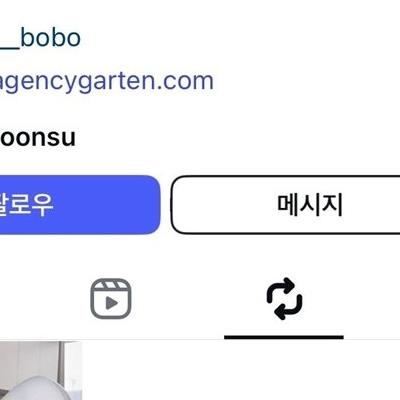Click the purple website URL in the bio
Viewport: 400px width, 400px height.
click(x=106, y=82)
